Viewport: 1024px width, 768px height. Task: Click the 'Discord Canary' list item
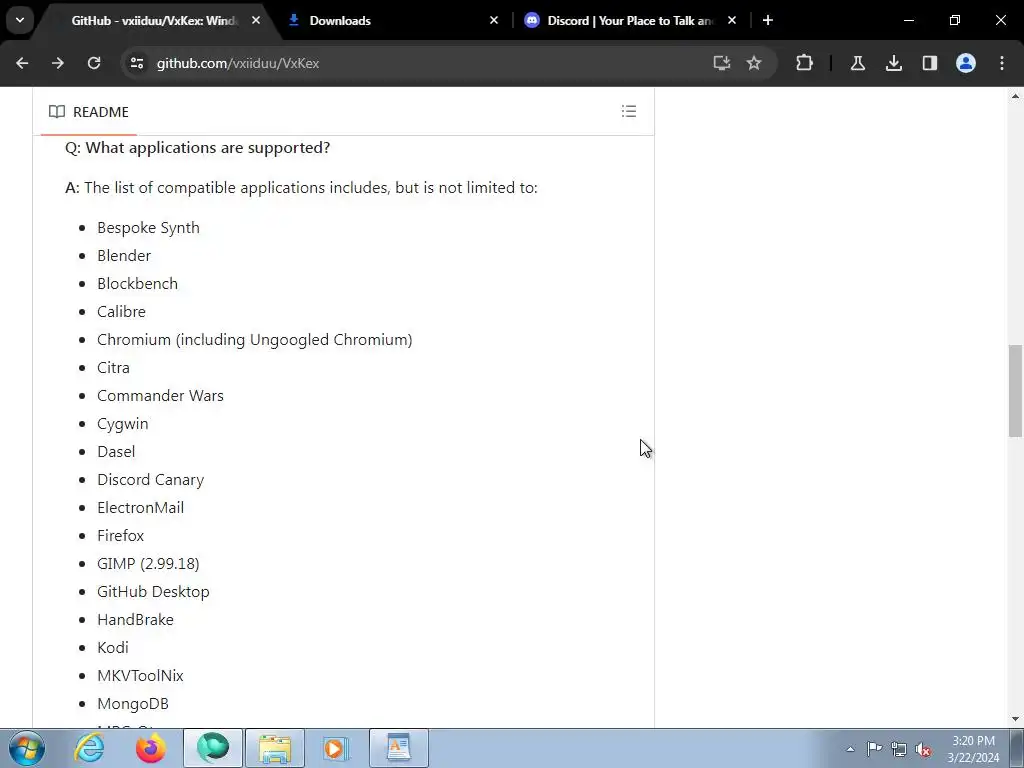(151, 480)
